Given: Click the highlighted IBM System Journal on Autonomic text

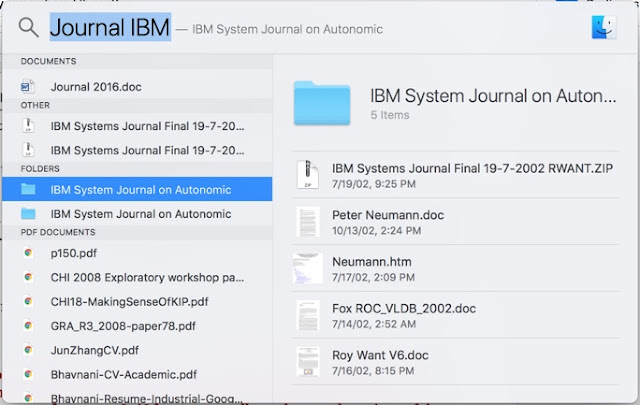Looking at the screenshot, I should (141, 189).
